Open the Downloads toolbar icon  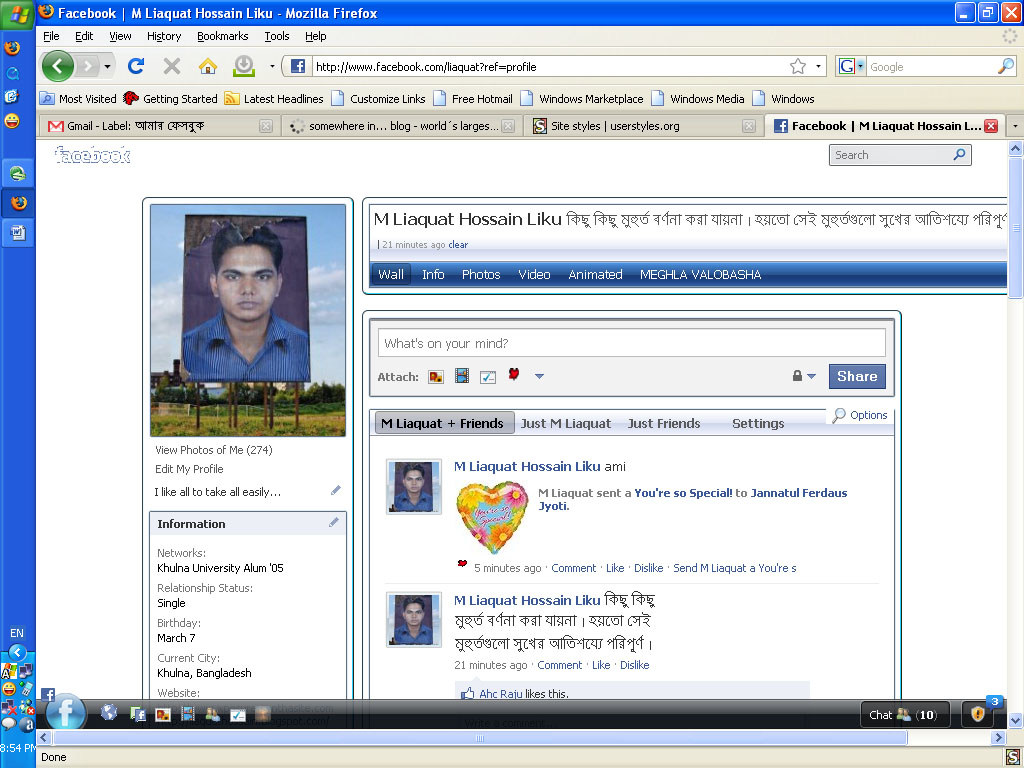244,66
